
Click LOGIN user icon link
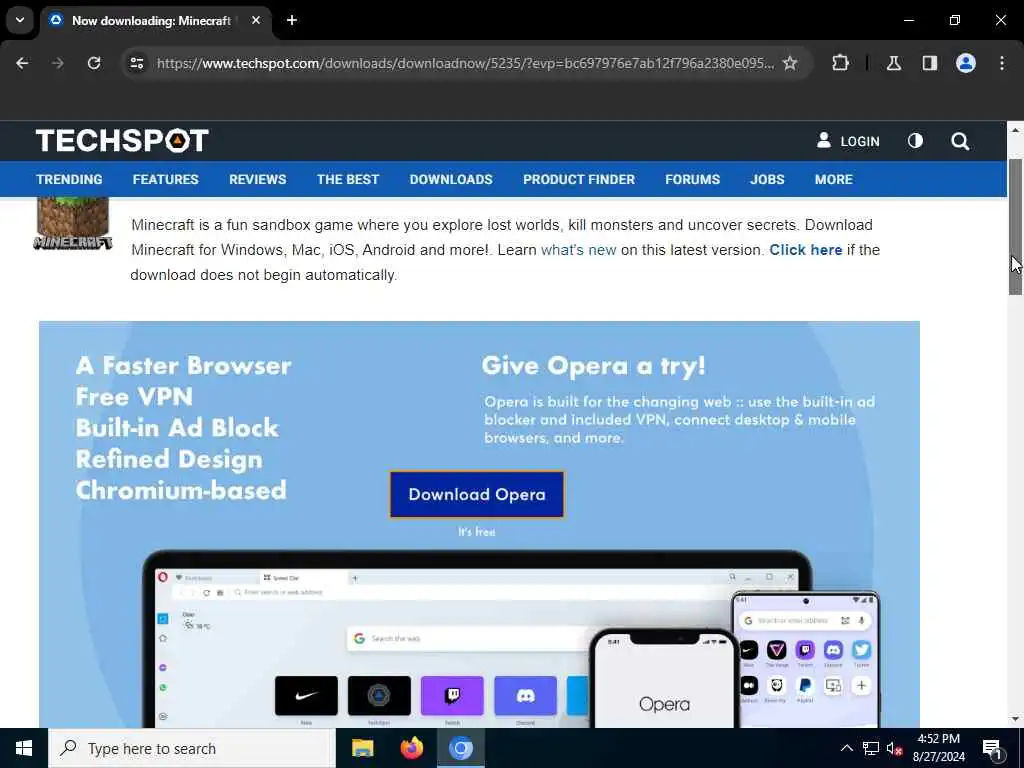point(848,141)
